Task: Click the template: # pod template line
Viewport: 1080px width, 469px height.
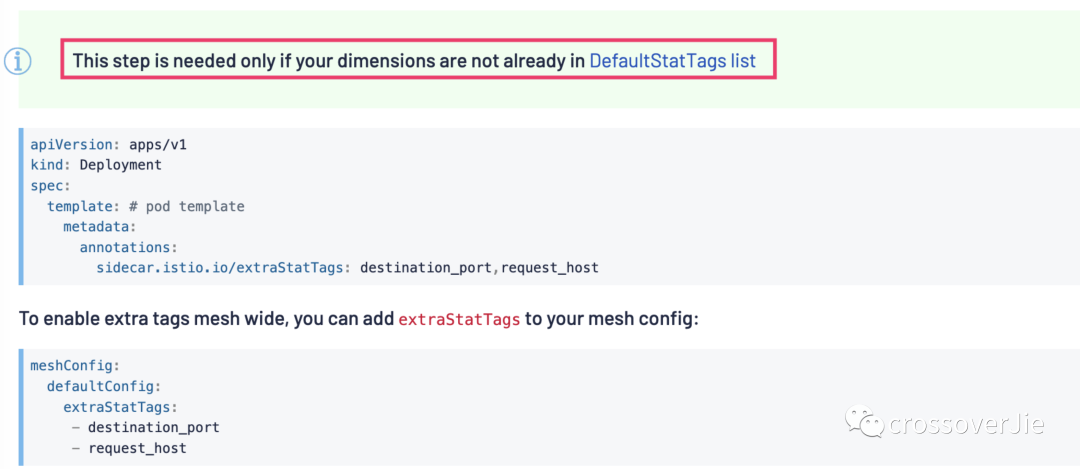Action: pos(145,206)
